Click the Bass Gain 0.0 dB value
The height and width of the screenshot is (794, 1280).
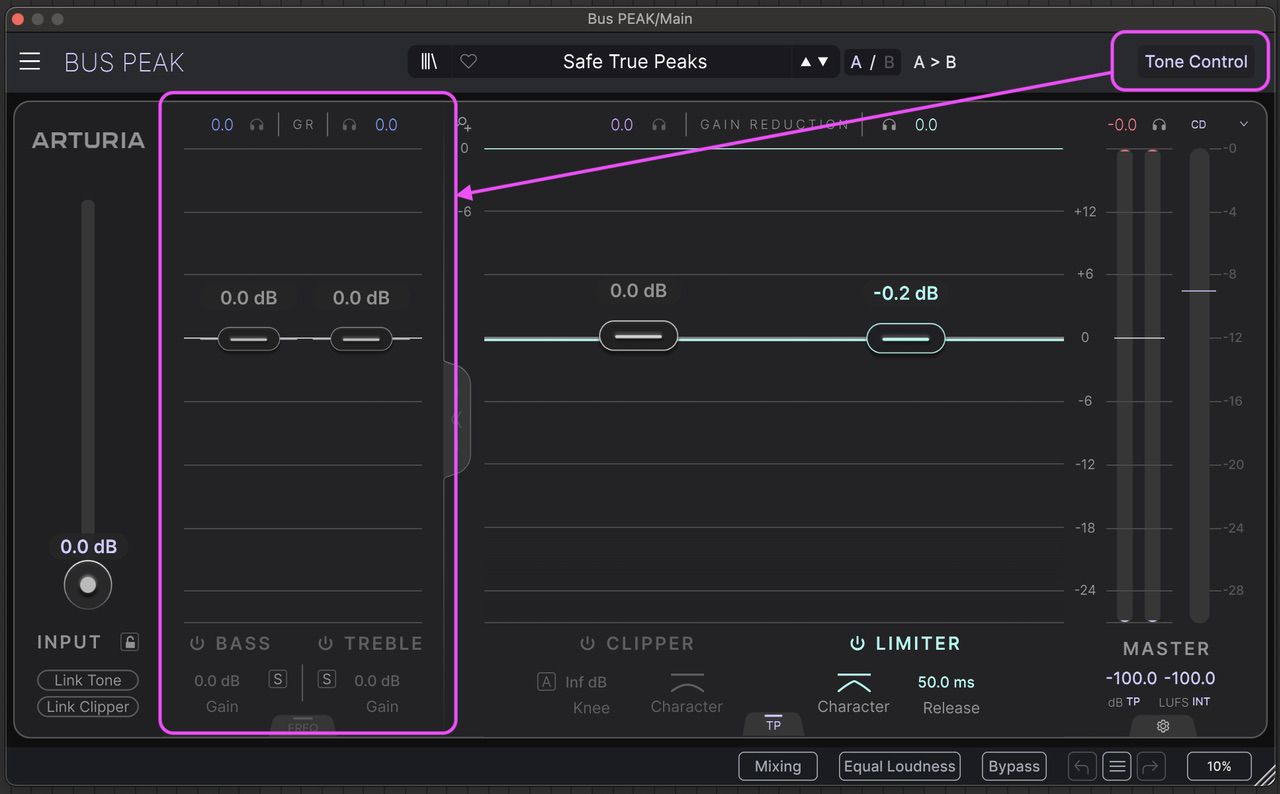click(x=217, y=681)
